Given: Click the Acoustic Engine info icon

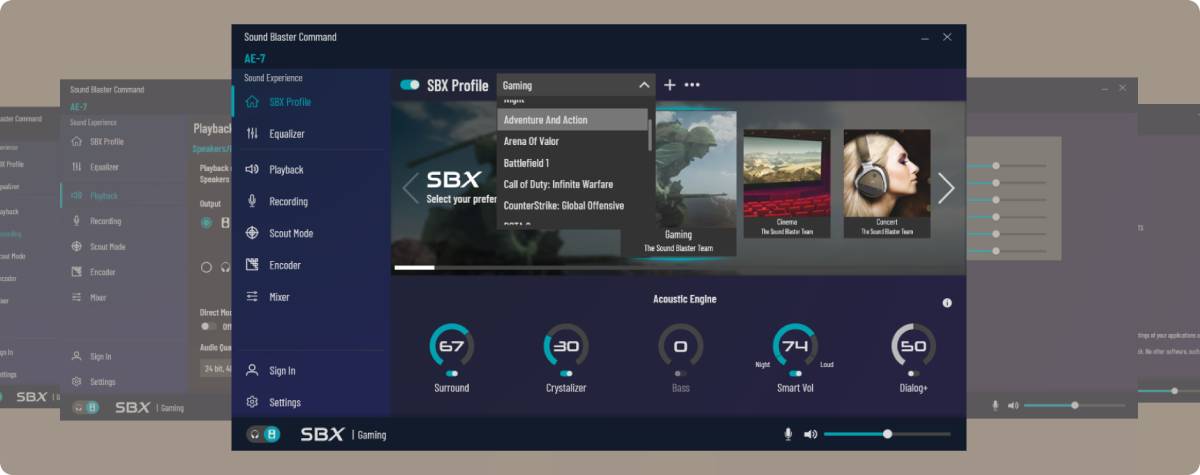Looking at the screenshot, I should coord(947,303).
